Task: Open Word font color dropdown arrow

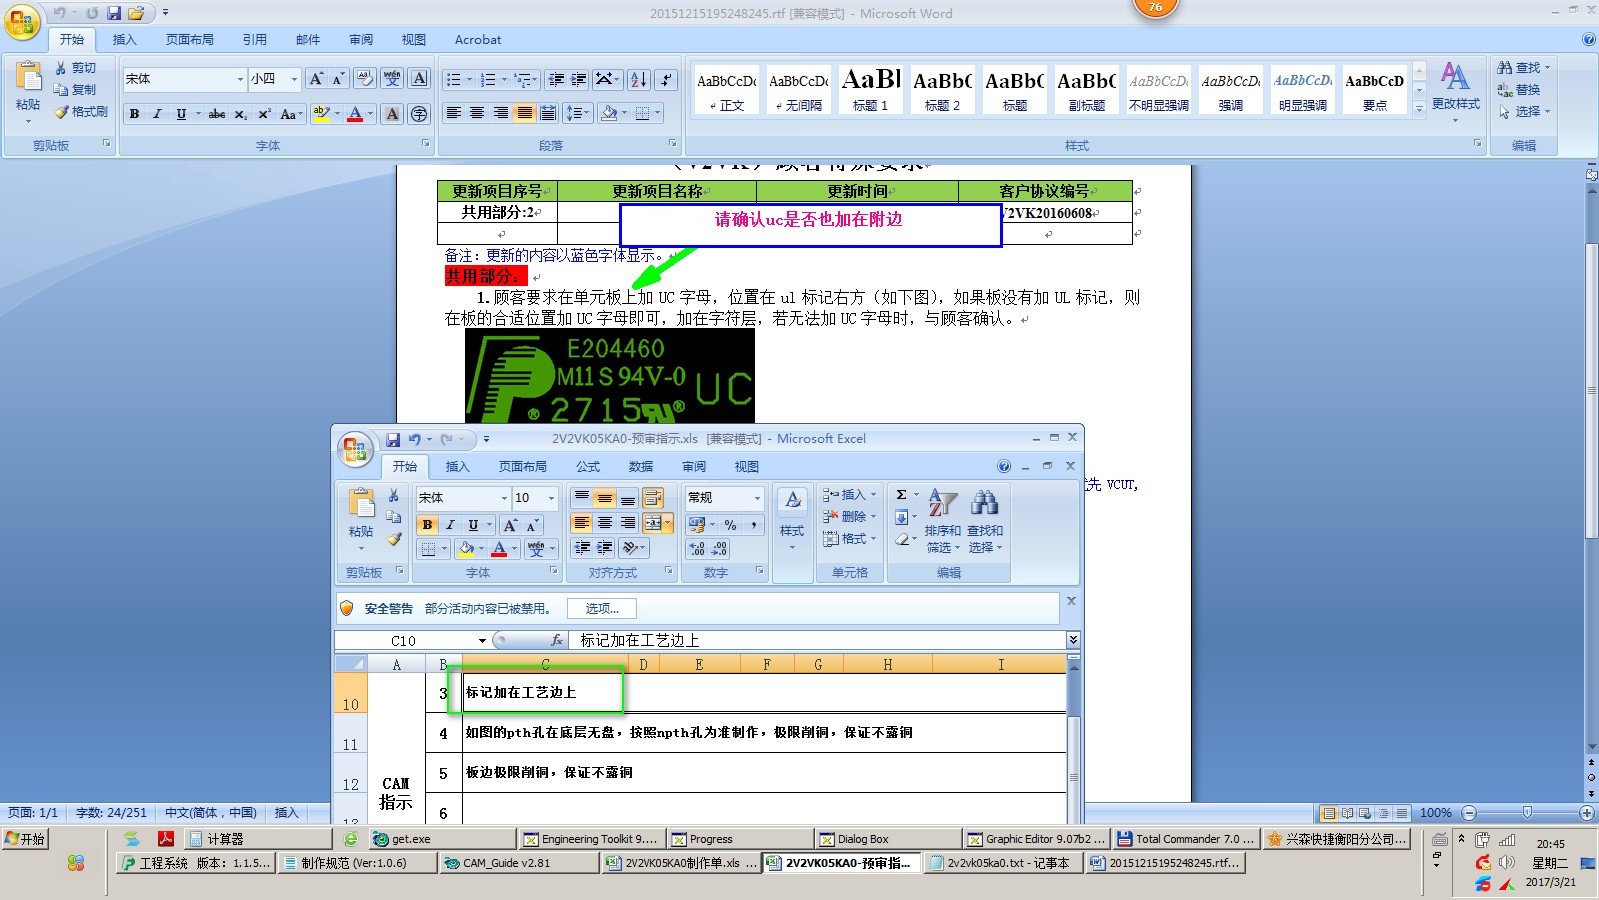Action: click(x=371, y=114)
